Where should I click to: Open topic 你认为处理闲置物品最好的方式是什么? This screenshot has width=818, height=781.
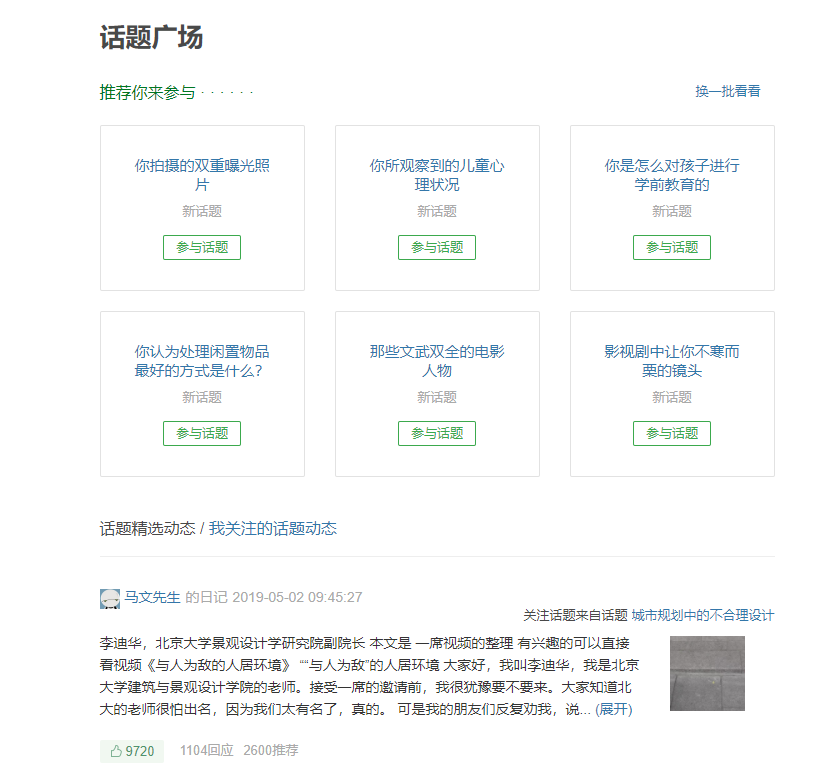pos(202,361)
